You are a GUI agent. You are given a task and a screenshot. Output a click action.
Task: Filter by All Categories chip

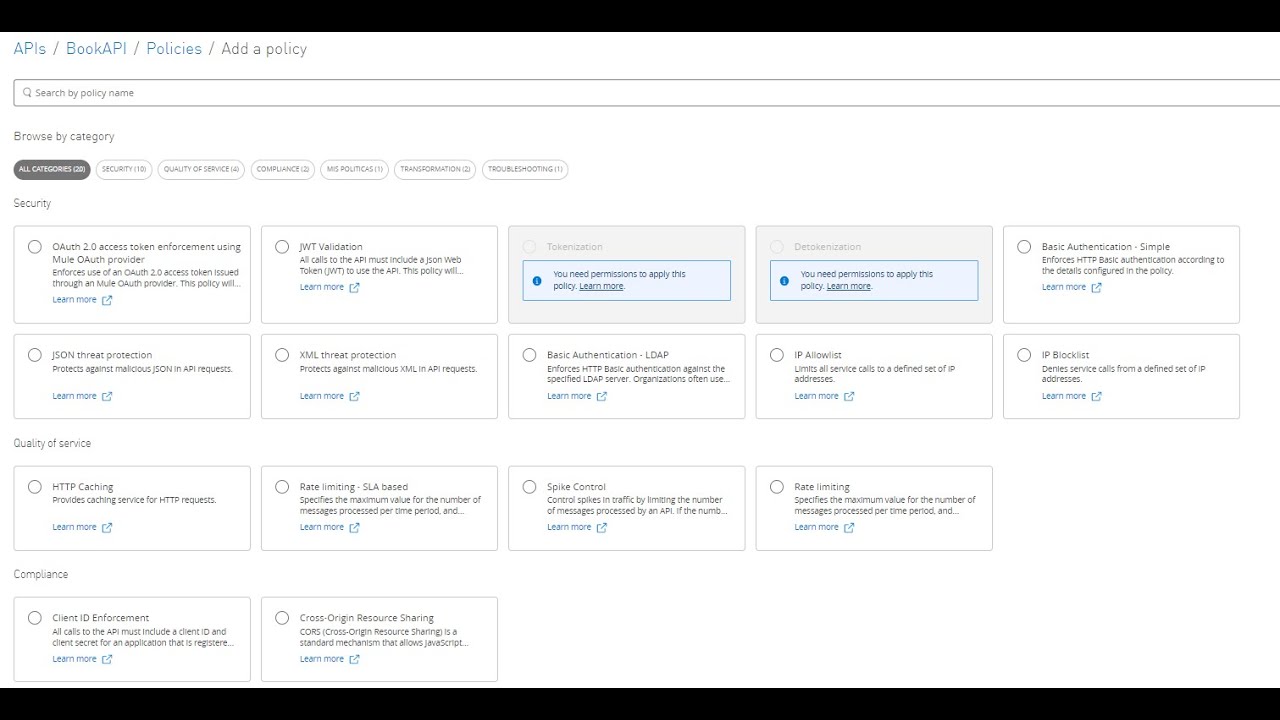point(52,169)
